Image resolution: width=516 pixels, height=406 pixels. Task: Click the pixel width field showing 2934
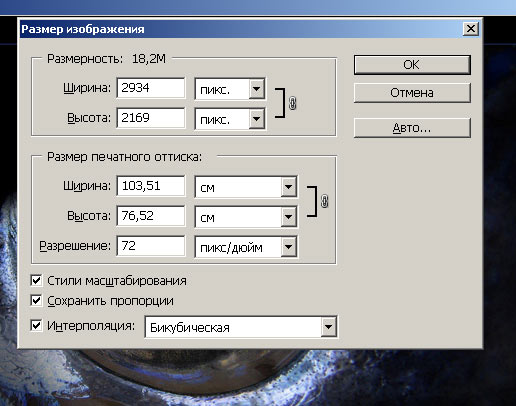point(151,88)
